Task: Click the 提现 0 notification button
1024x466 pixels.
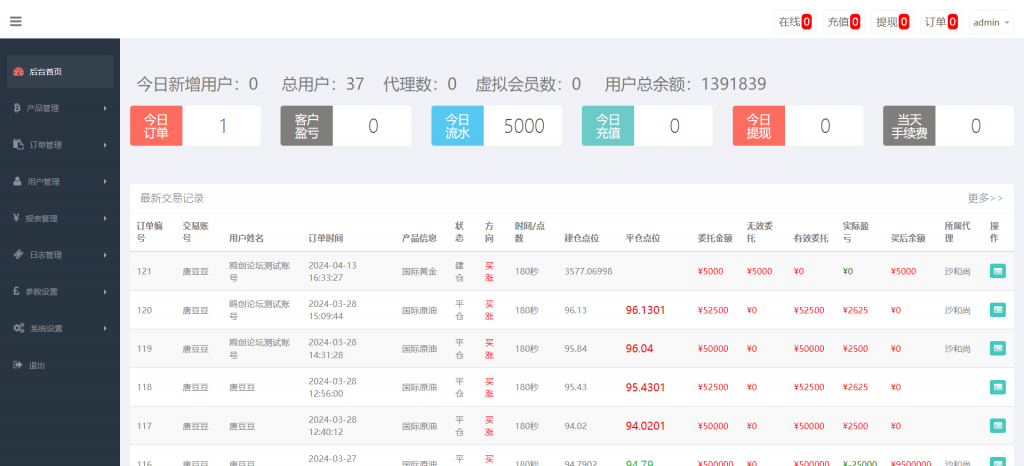Action: point(892,22)
